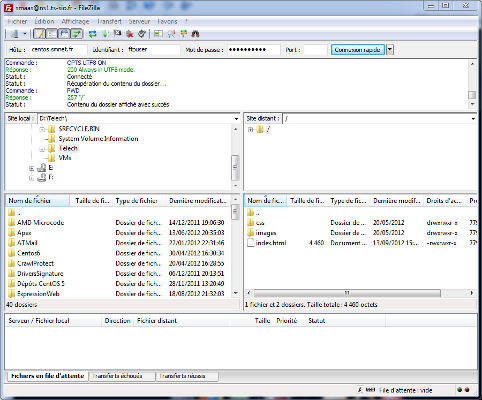The height and width of the screenshot is (400, 482).
Task: Toggle the message log display
Action: coord(40,34)
